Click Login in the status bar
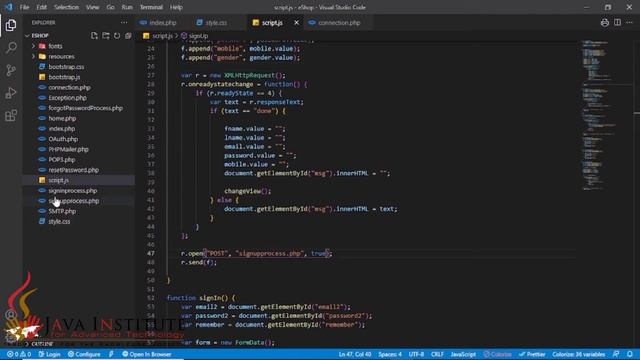The width and height of the screenshot is (640, 360). point(49,354)
